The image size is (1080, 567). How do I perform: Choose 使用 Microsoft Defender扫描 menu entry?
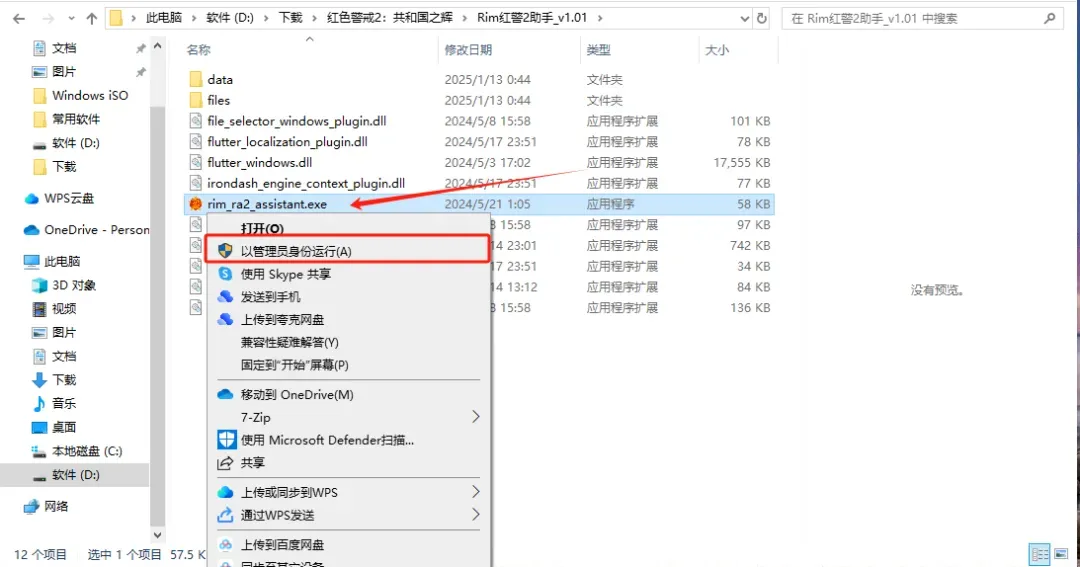(x=349, y=440)
